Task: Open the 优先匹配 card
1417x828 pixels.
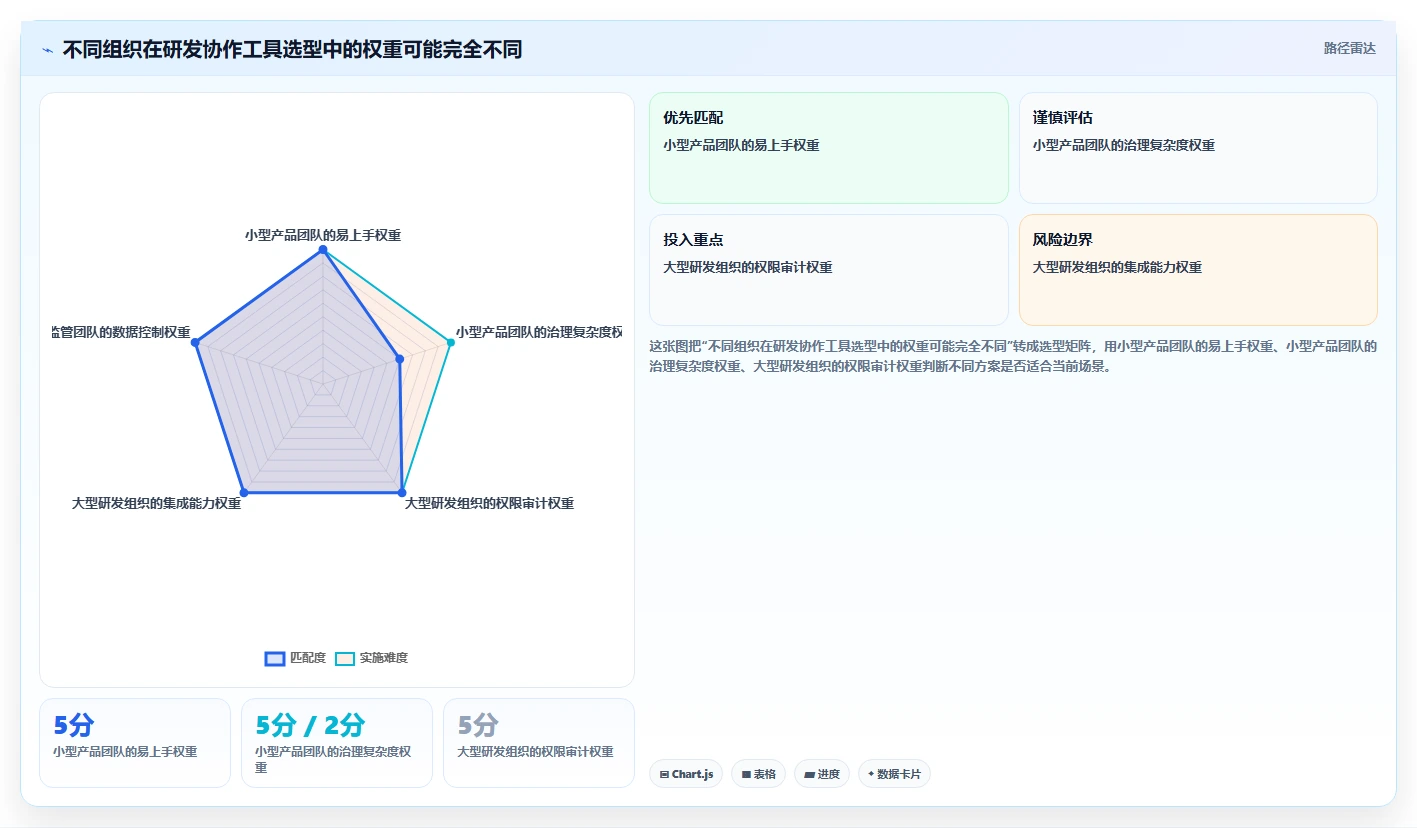Action: tap(829, 148)
